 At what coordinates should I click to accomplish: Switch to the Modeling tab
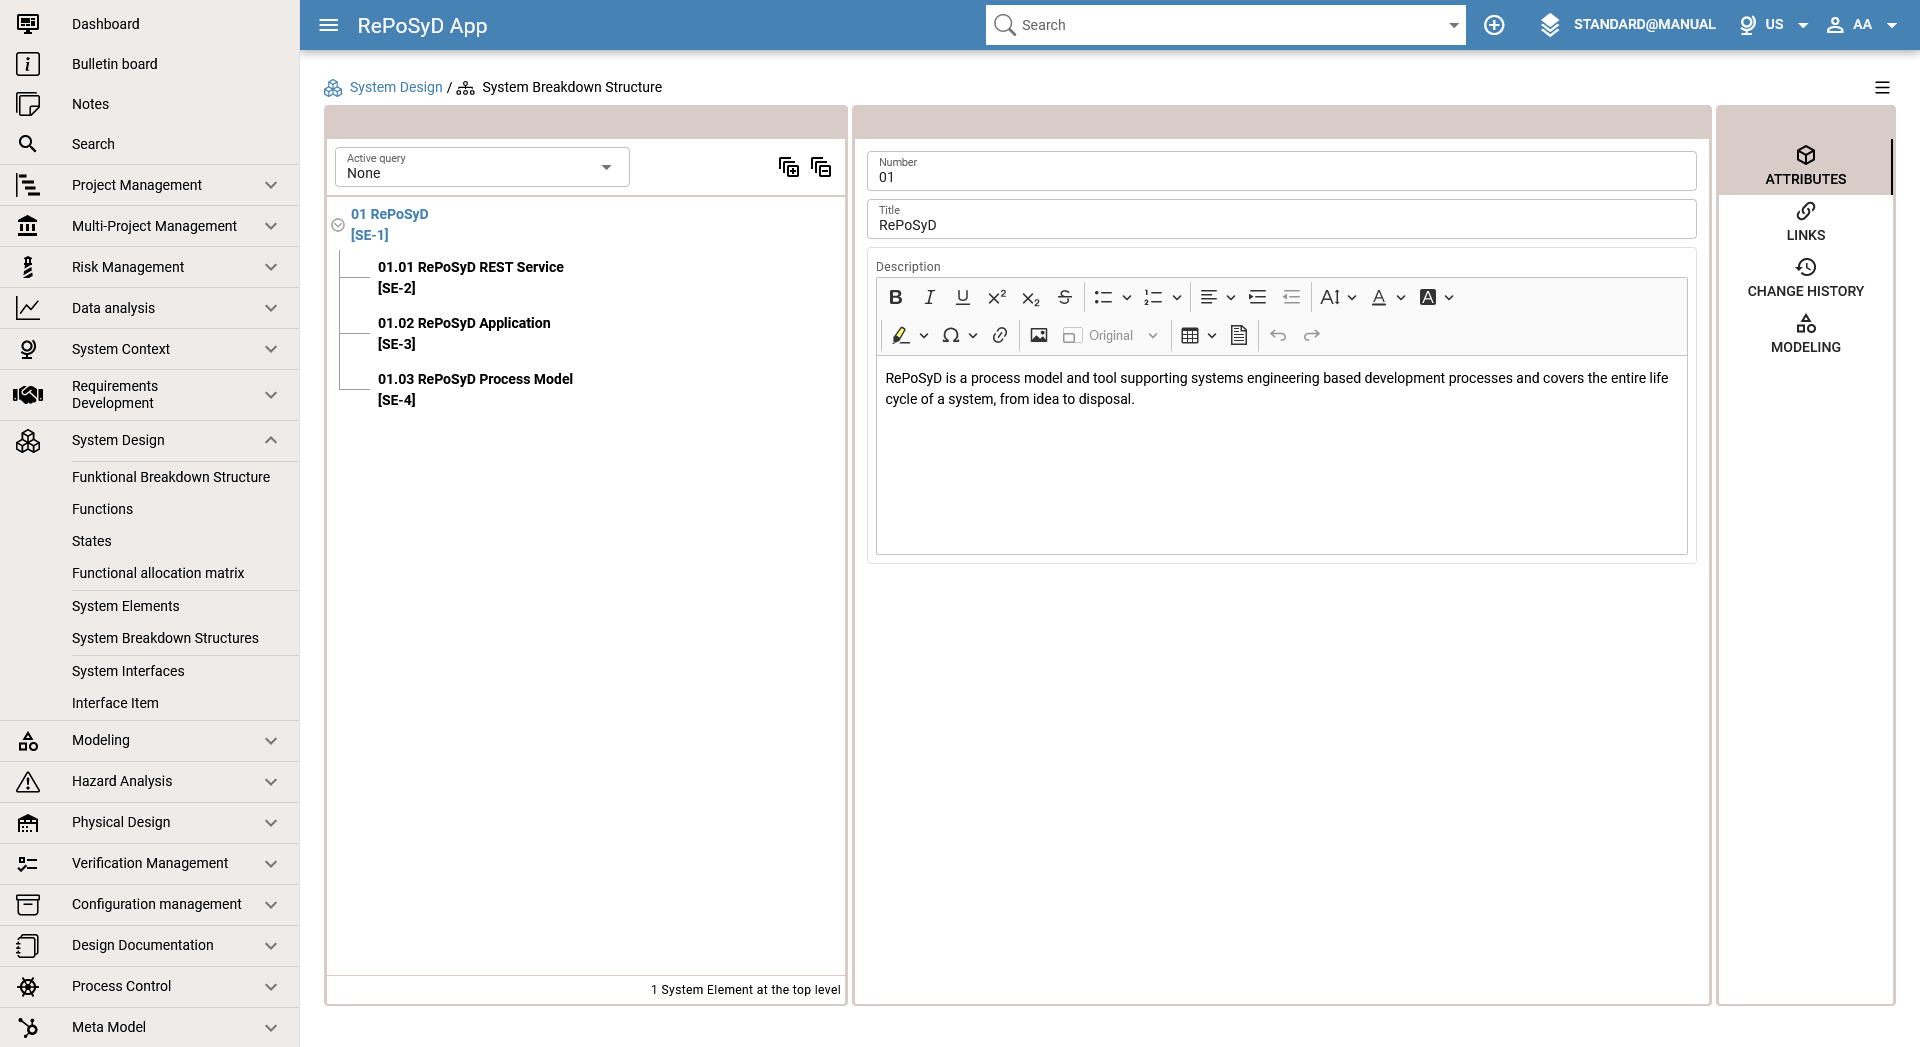click(1805, 334)
